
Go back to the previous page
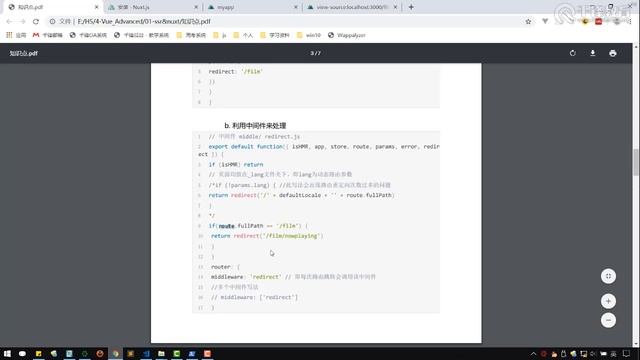tap(9, 21)
